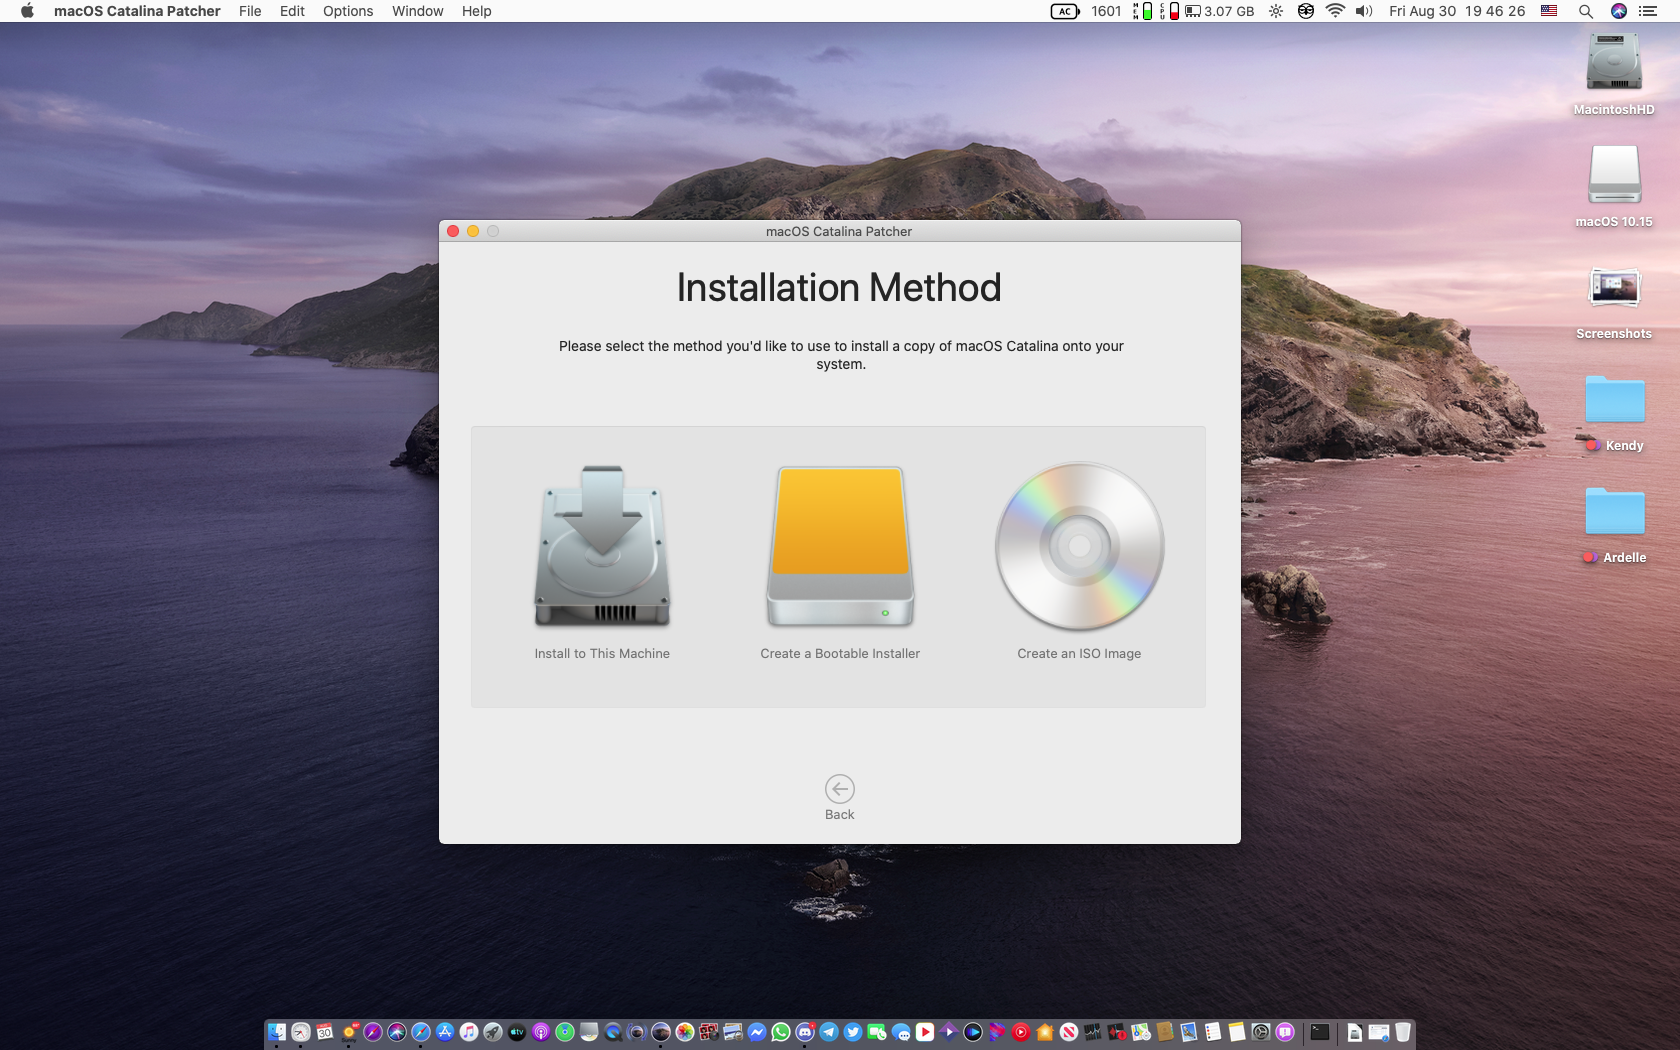The width and height of the screenshot is (1680, 1050).
Task: Select the Ardelle folder on desktop
Action: [1614, 511]
